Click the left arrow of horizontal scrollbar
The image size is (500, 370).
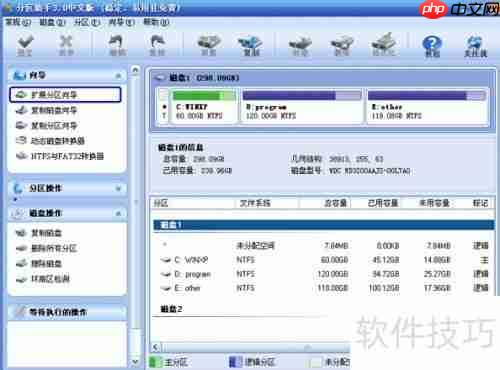[156, 348]
